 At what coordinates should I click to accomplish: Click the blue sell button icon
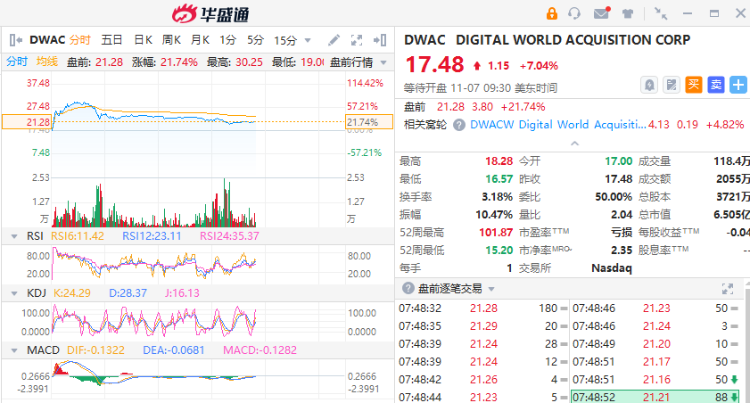point(716,85)
